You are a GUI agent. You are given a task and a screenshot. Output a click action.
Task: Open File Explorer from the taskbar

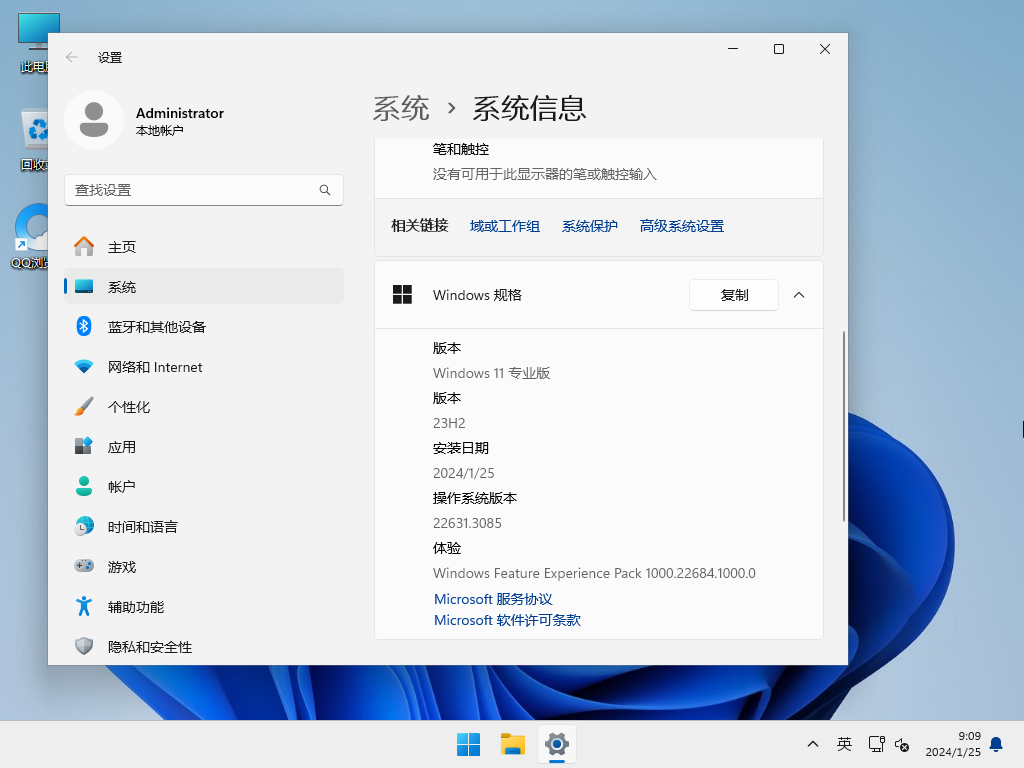click(513, 744)
